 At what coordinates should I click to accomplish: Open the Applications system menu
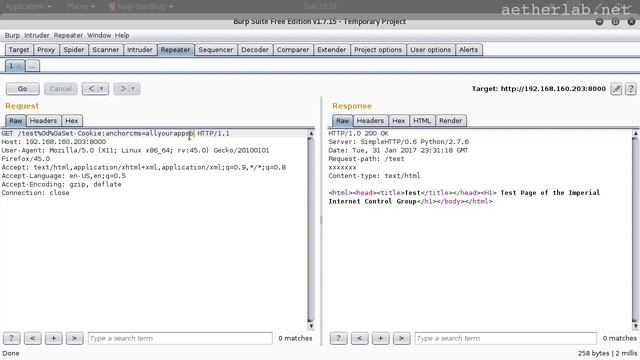point(29,7)
